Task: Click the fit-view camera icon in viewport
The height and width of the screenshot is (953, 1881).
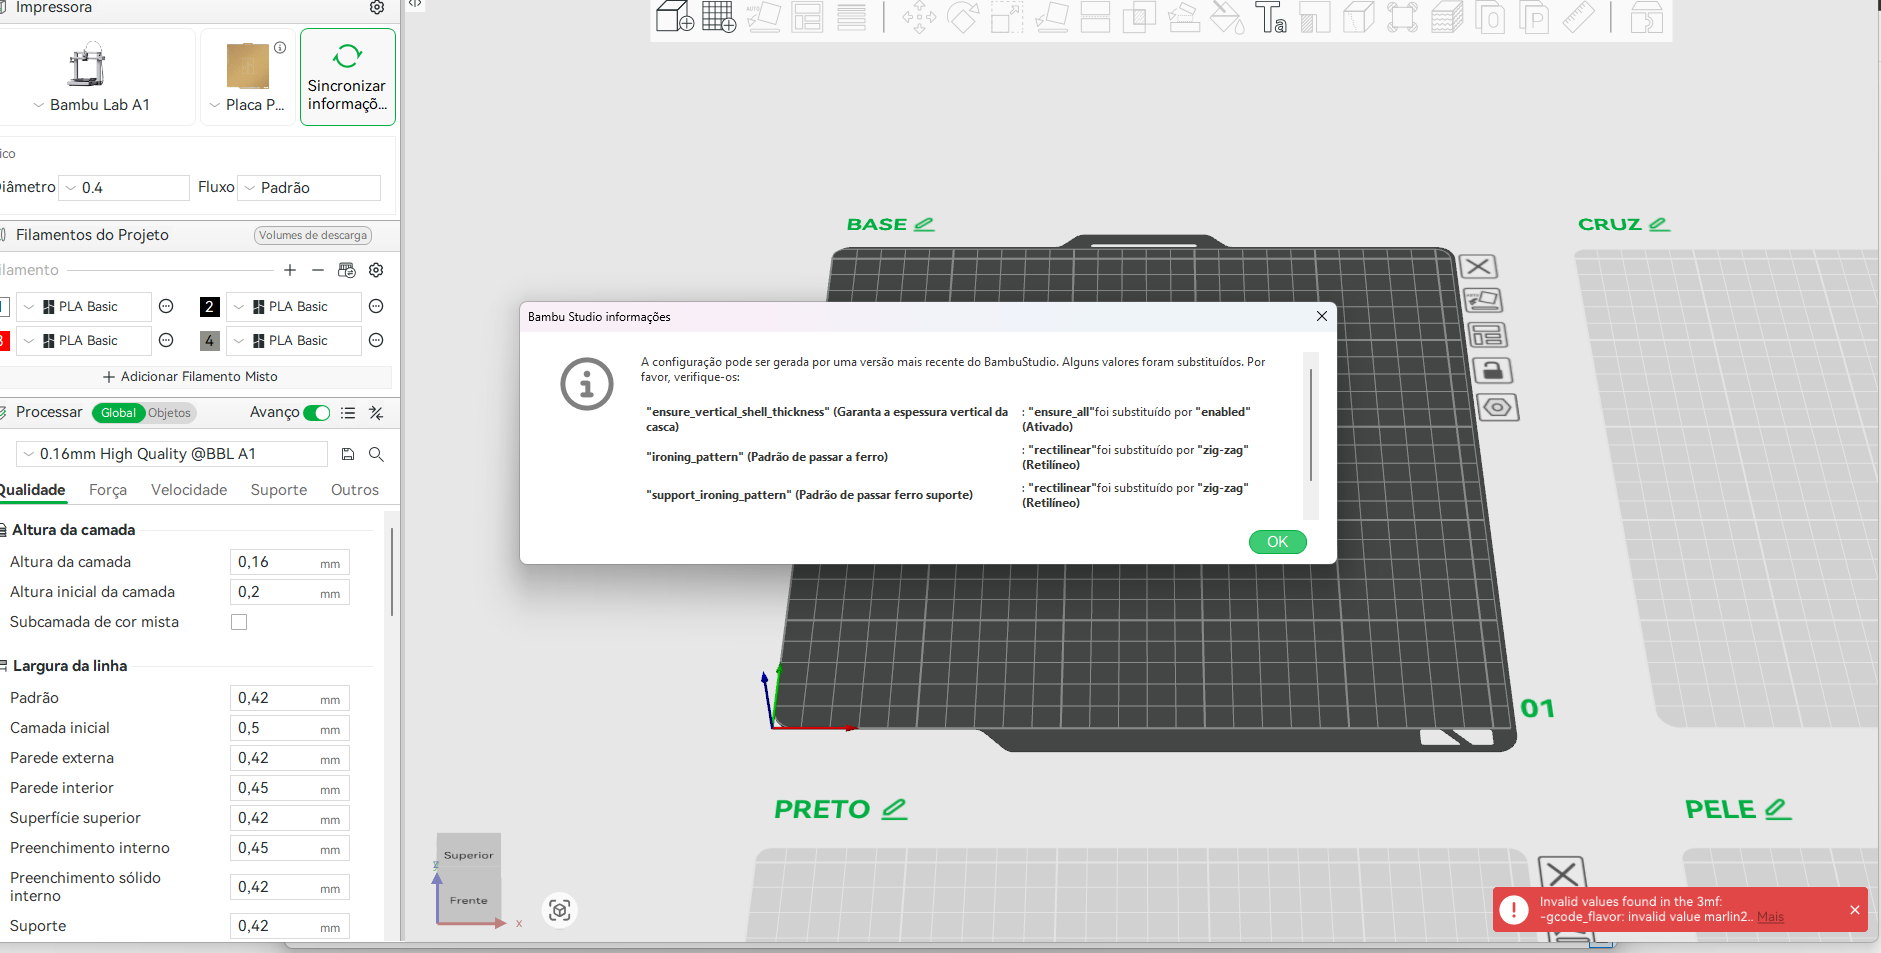Action: click(x=560, y=910)
